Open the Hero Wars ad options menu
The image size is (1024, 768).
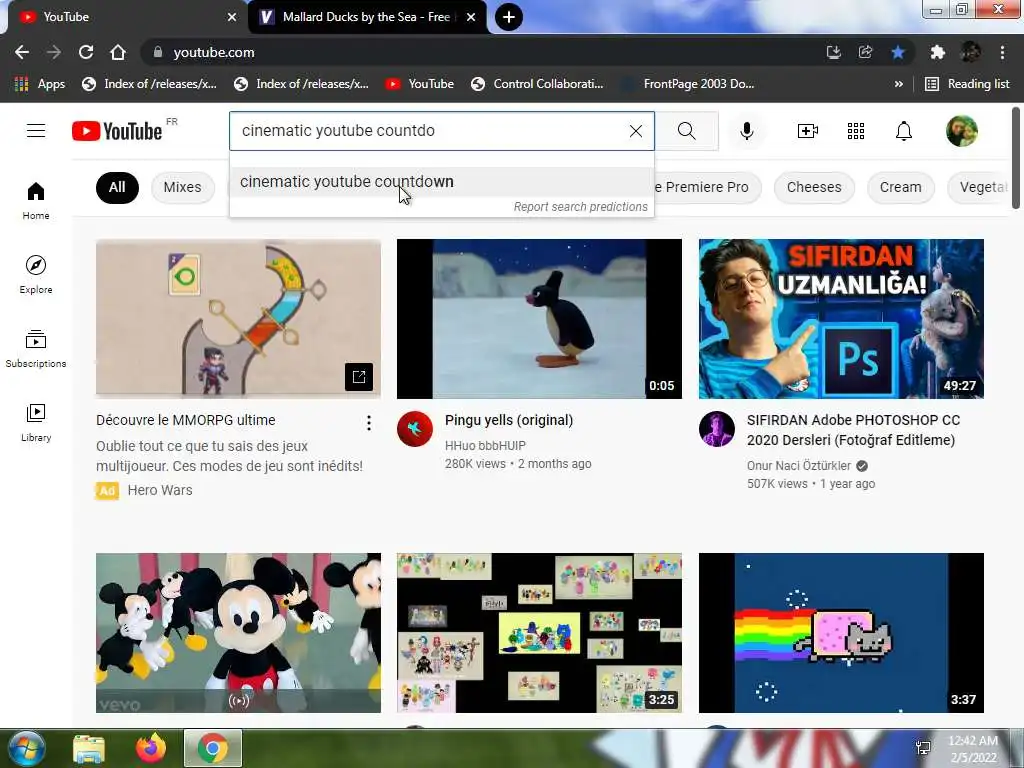click(x=369, y=423)
